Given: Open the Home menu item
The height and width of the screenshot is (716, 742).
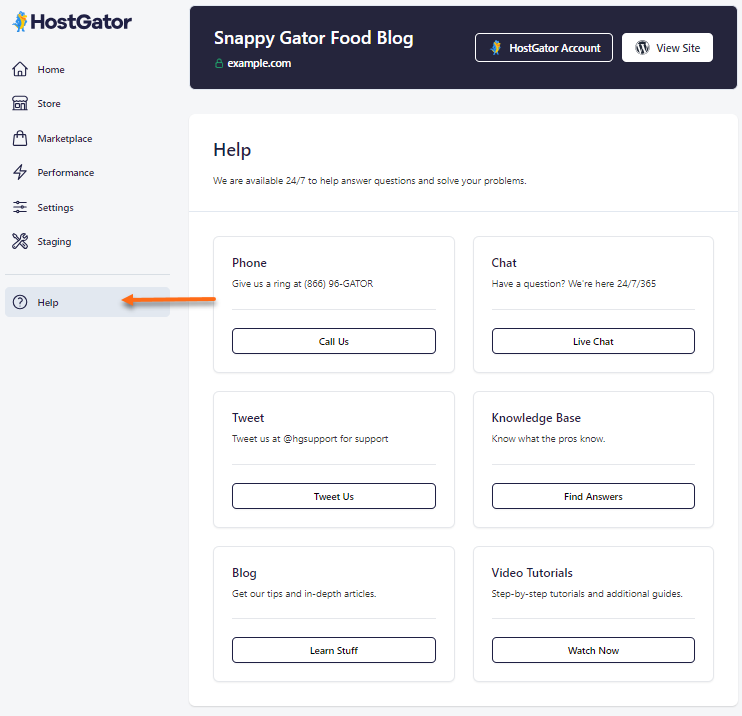Looking at the screenshot, I should [87, 70].
